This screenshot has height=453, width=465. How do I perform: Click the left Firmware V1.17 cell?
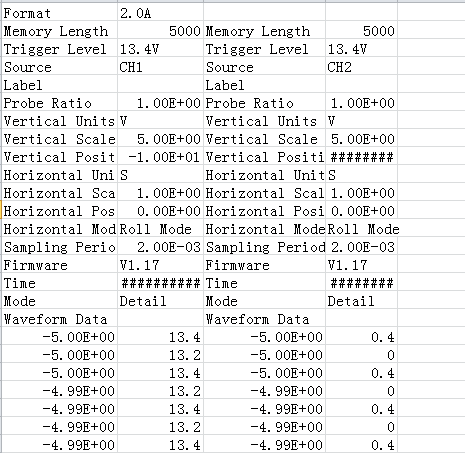click(x=160, y=265)
